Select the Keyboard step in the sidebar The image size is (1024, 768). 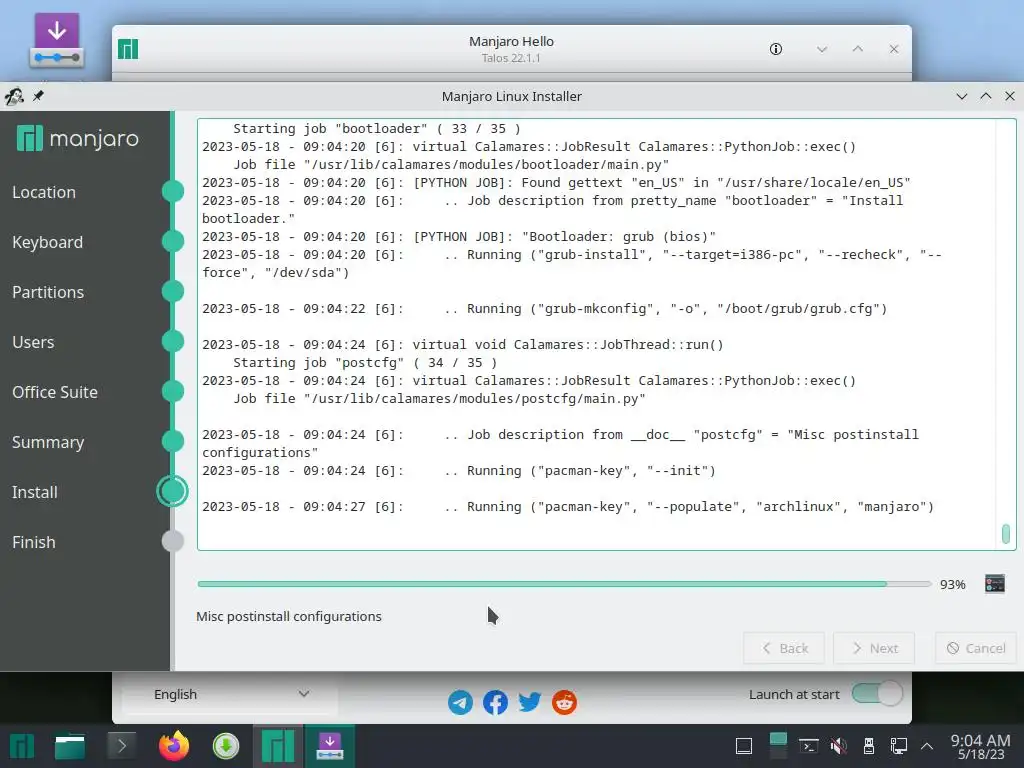[48, 242]
